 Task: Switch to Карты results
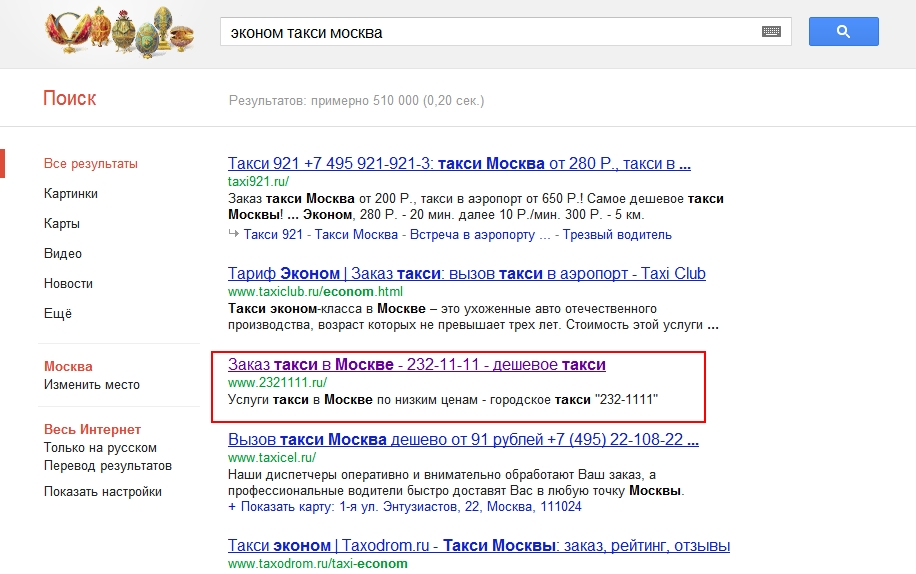[x=61, y=223]
